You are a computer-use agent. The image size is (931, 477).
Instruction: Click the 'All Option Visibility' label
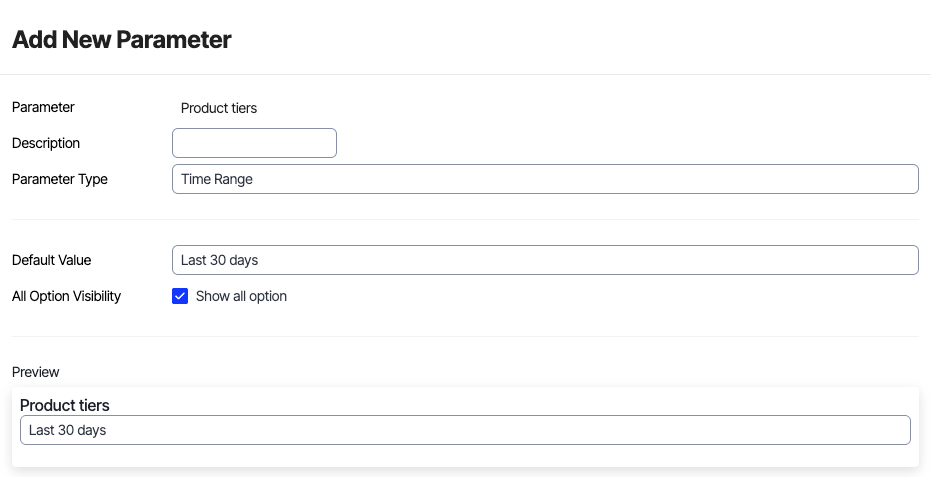(x=66, y=296)
